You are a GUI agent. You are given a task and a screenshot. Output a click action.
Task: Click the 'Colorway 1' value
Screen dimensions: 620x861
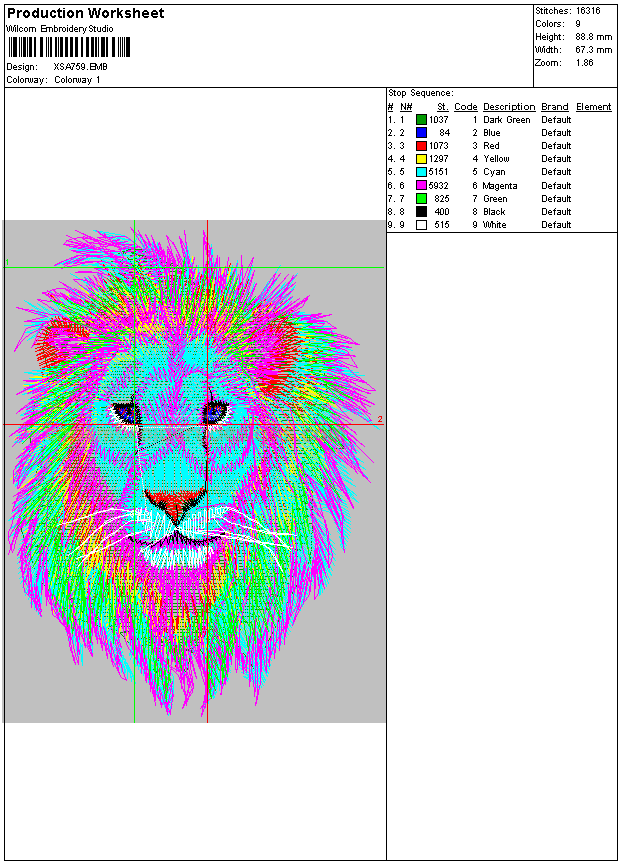(x=77, y=80)
